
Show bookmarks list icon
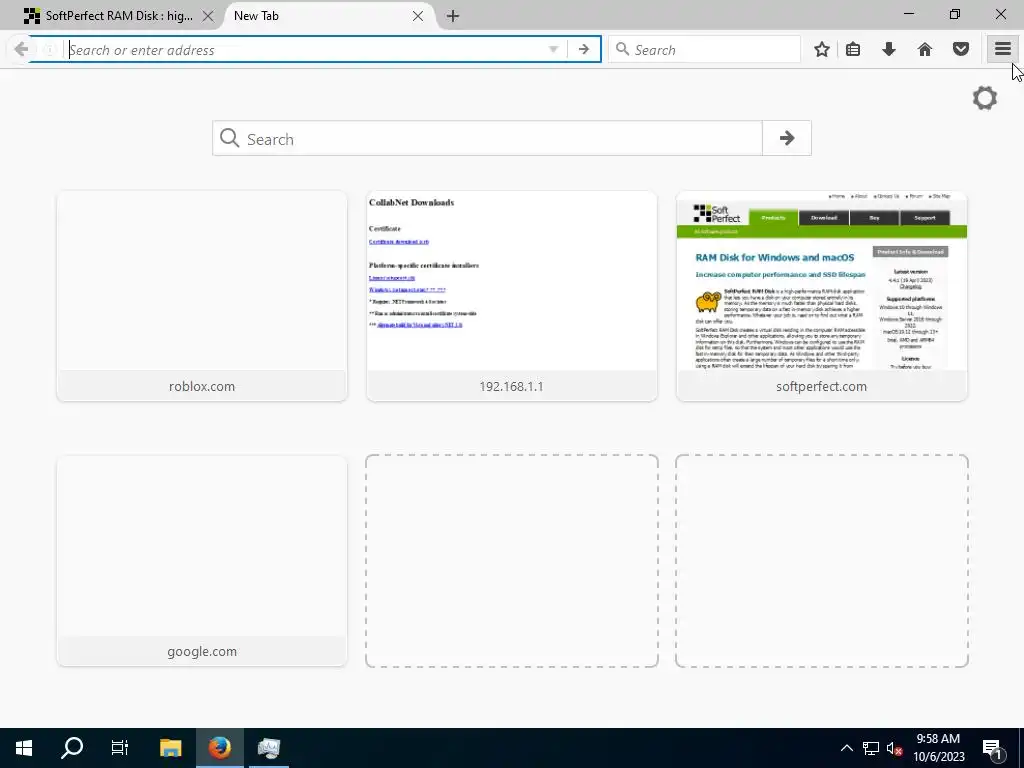[x=853, y=49]
